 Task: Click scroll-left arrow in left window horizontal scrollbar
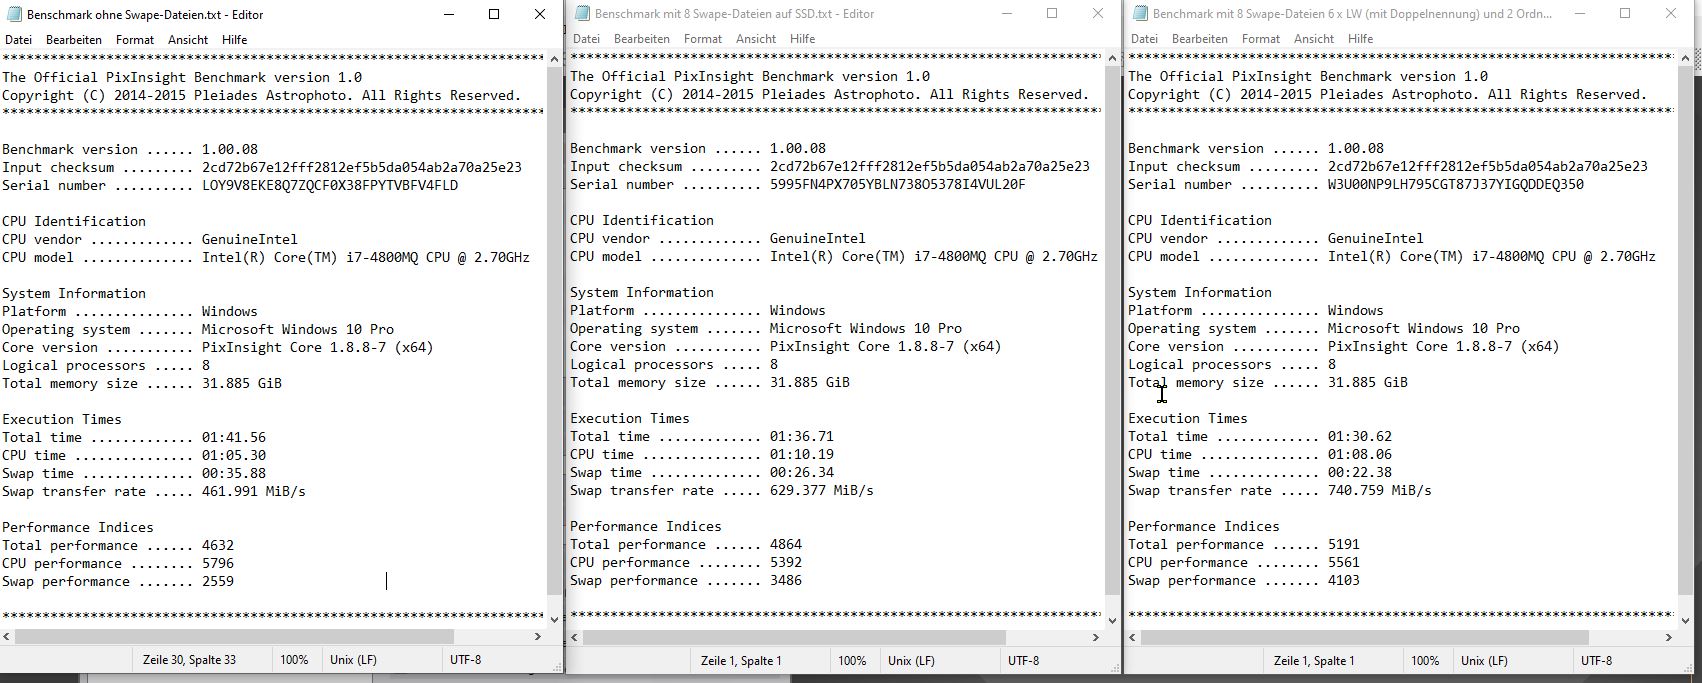click(7, 636)
